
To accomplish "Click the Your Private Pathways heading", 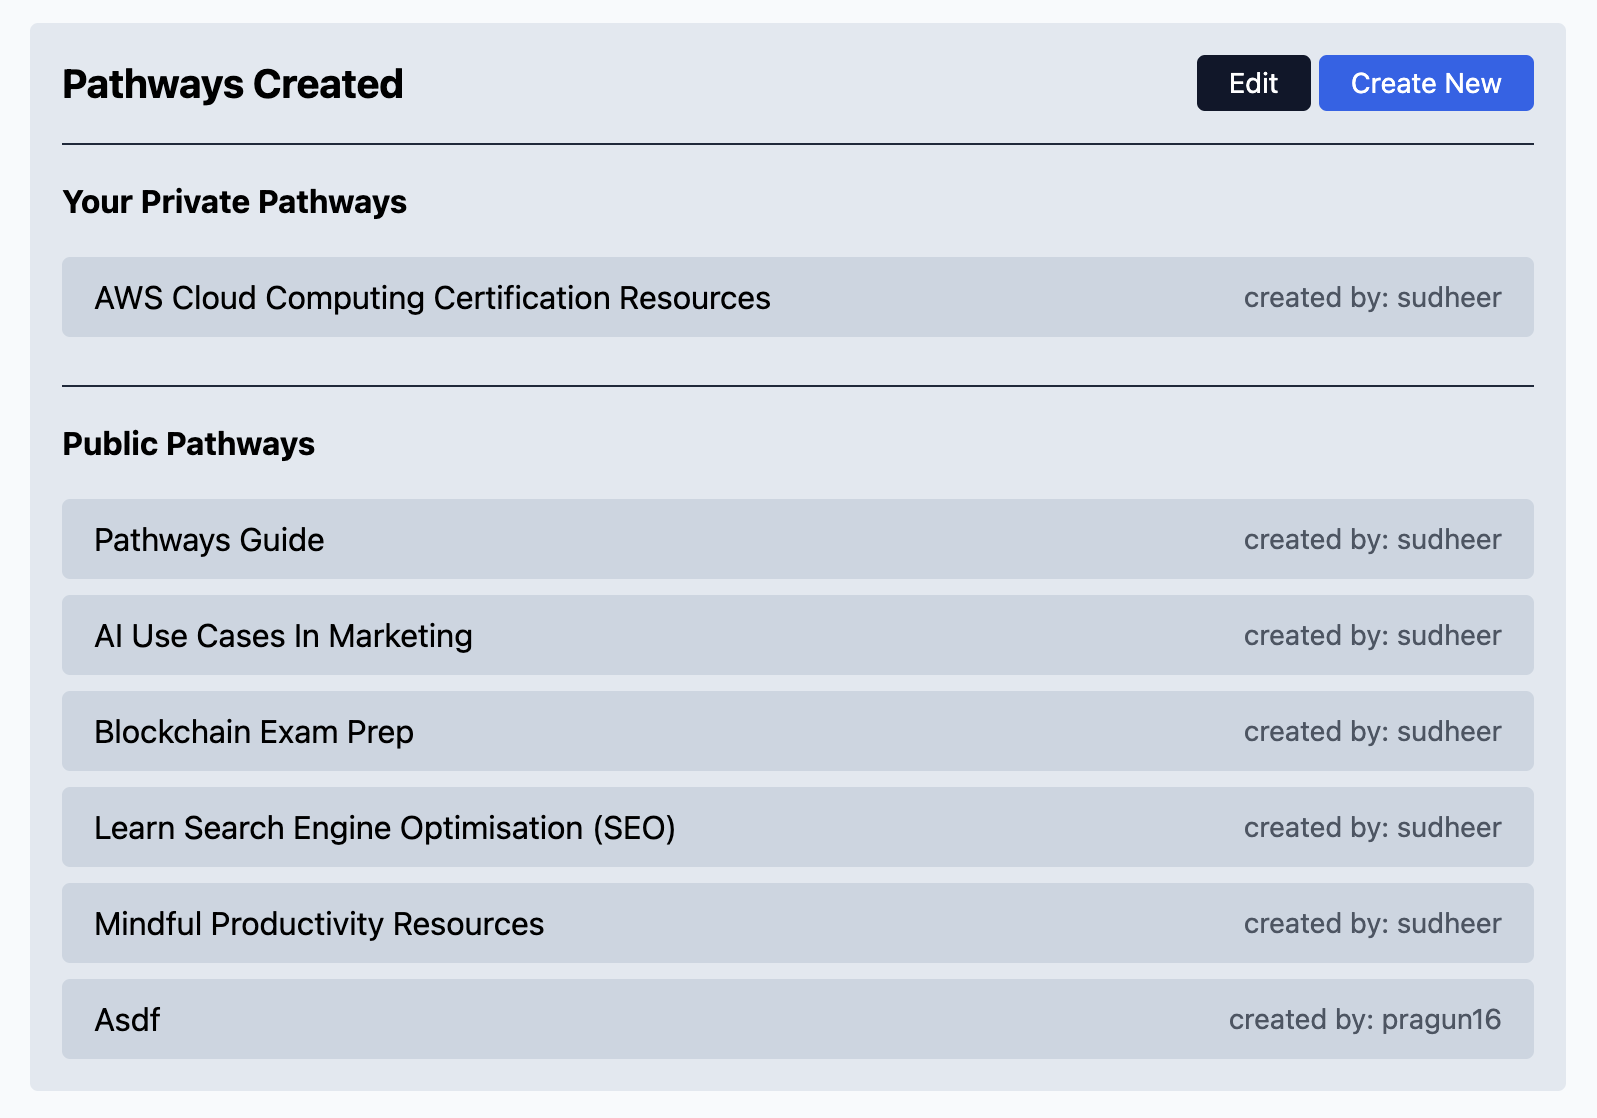I will tap(234, 202).
